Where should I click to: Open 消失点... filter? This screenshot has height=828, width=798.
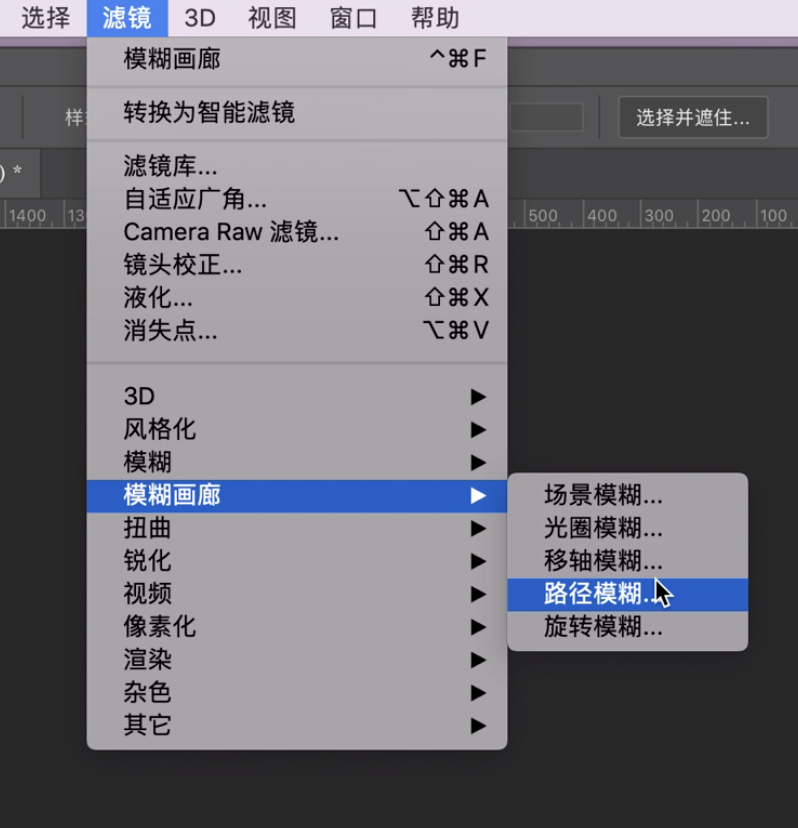[x=170, y=331]
